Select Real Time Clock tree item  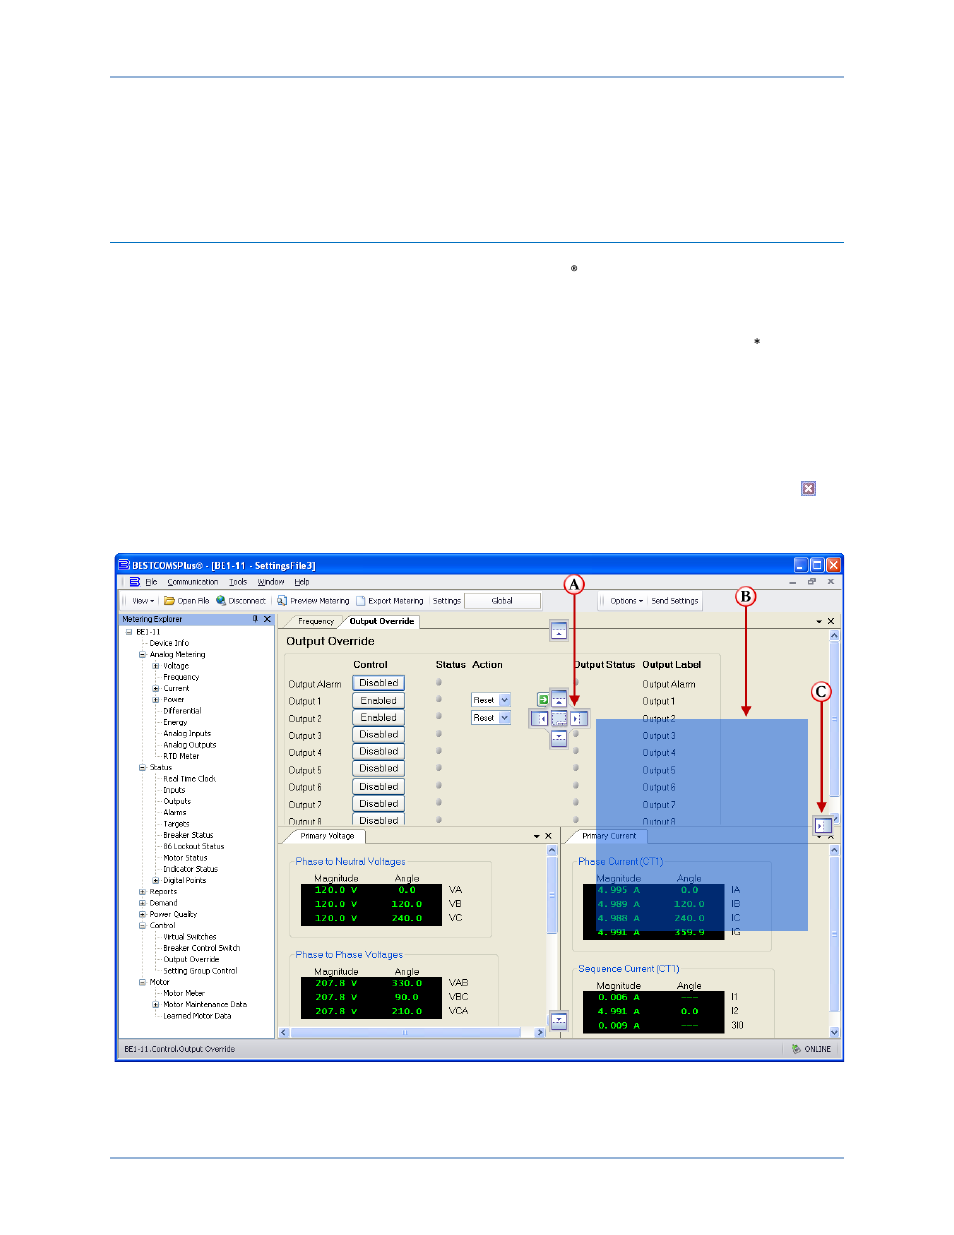pyautogui.click(x=190, y=779)
